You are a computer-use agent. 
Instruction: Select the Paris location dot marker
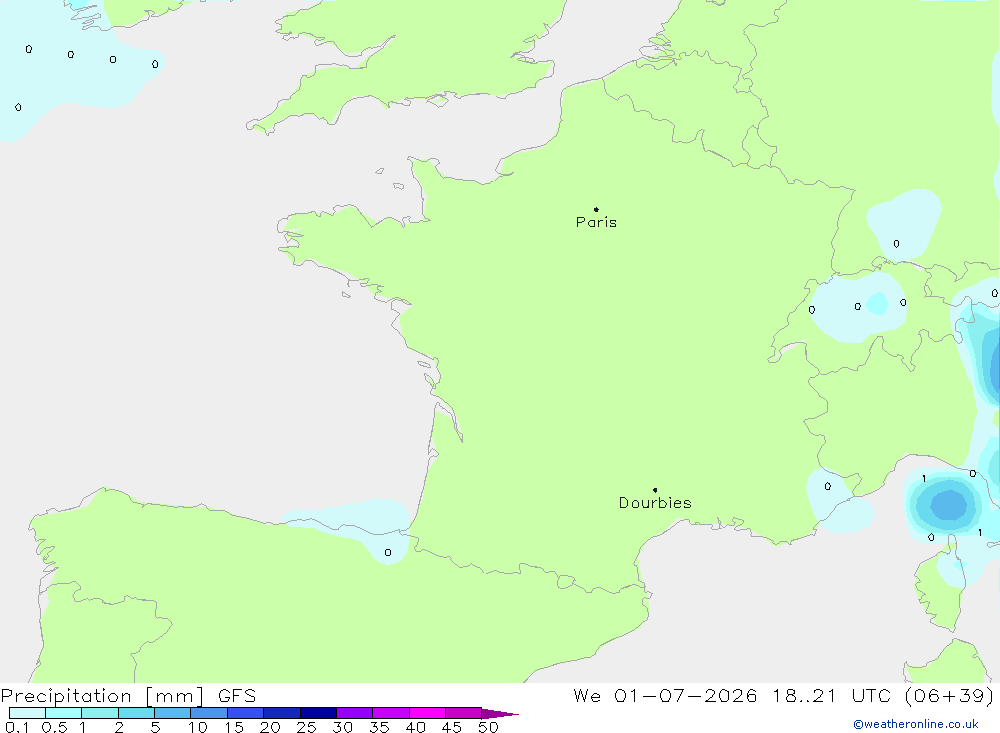596,209
